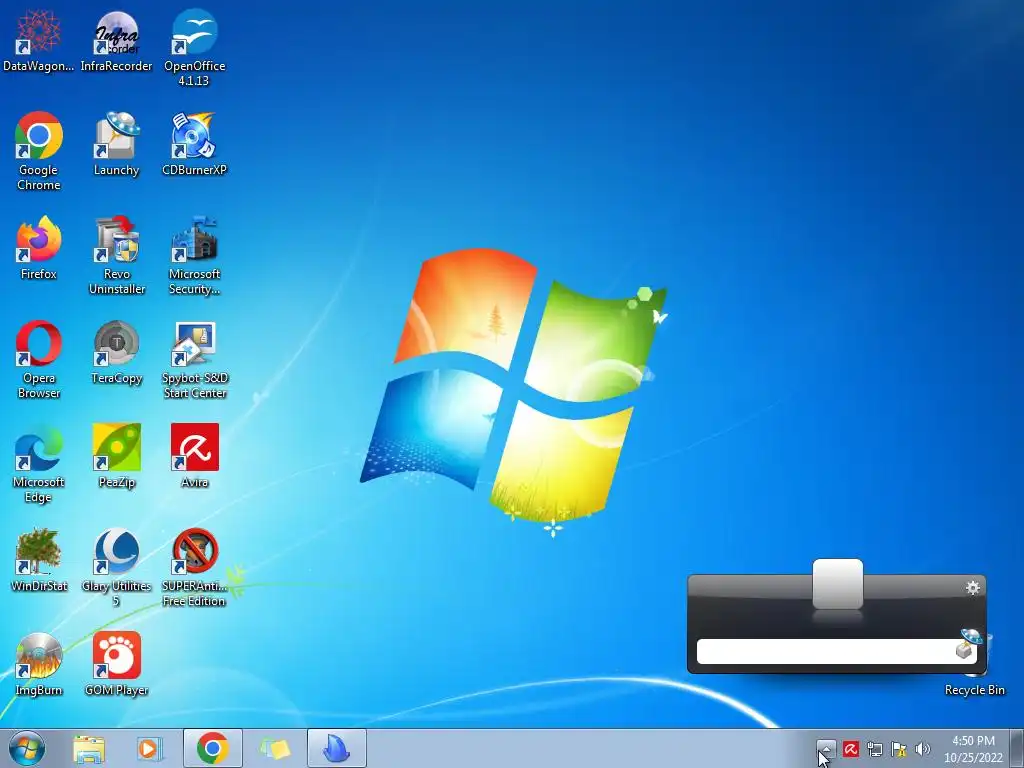Select the Microsoft Edge desktop icon

coord(39,463)
